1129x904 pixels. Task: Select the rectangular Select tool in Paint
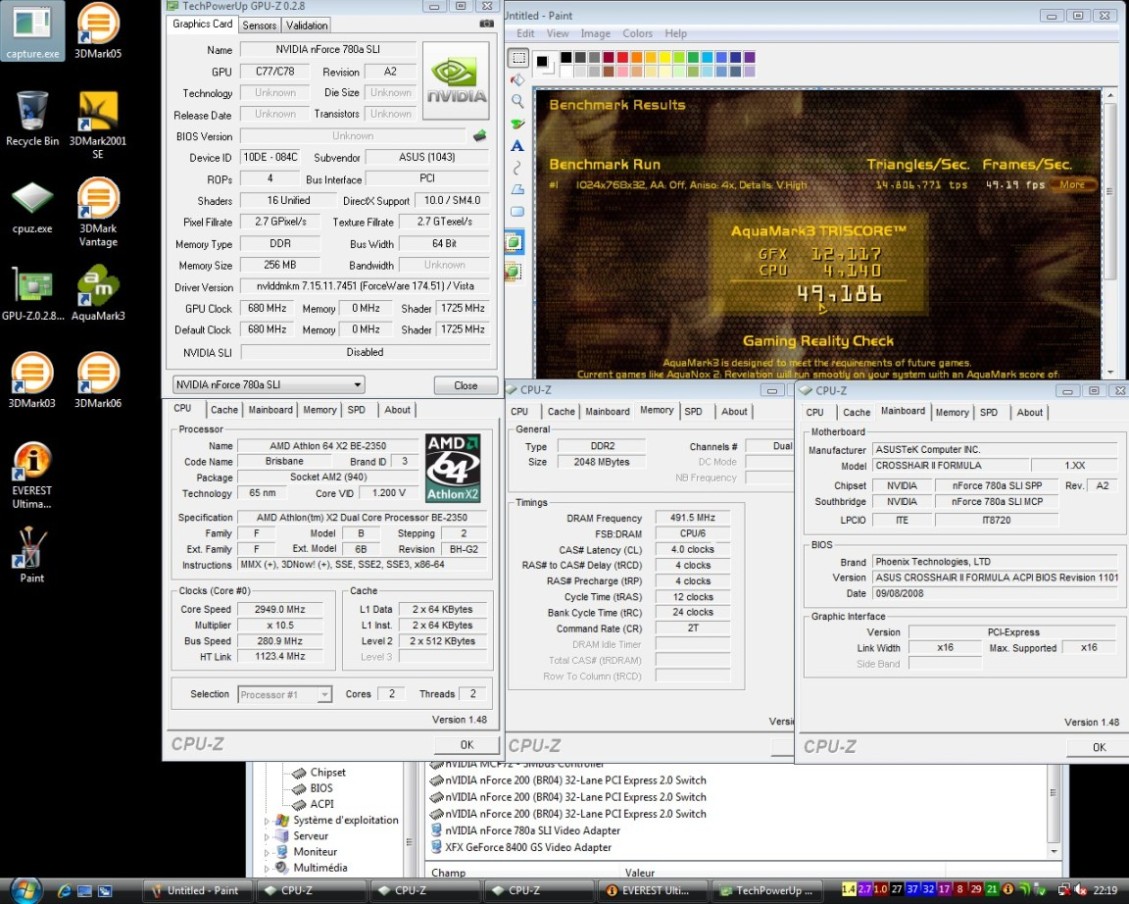518,58
